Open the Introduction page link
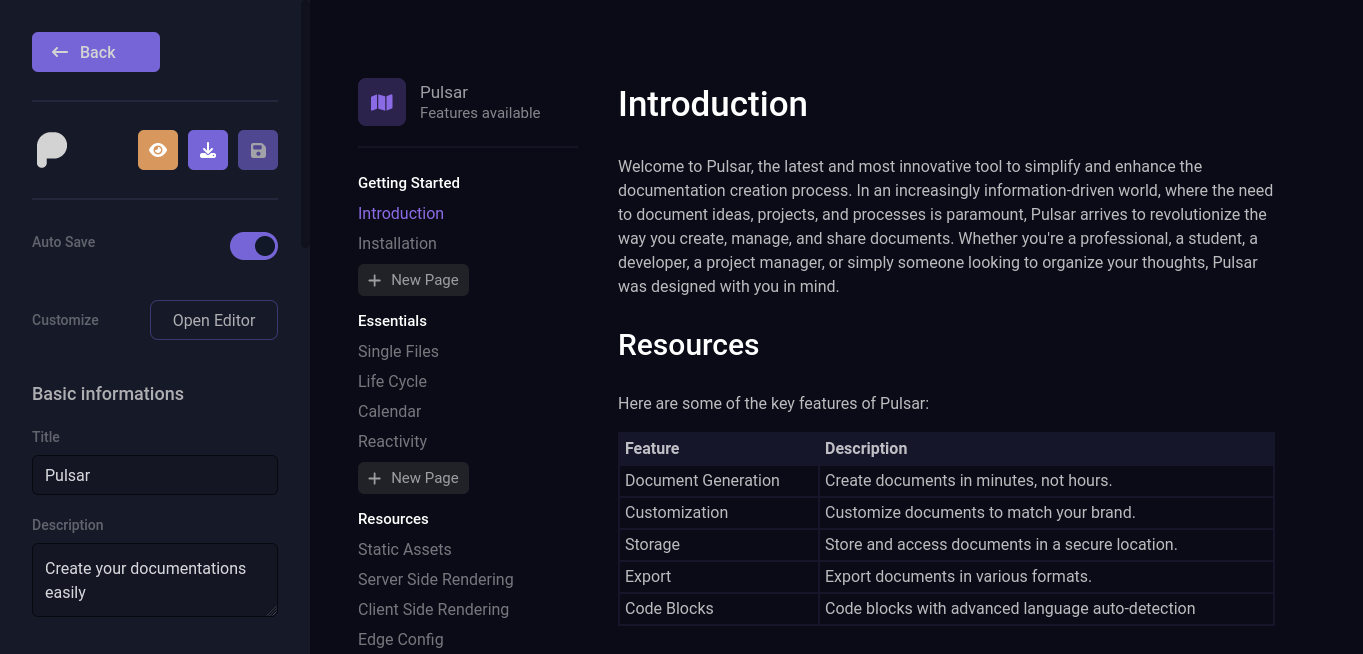1363x654 pixels. click(x=401, y=213)
